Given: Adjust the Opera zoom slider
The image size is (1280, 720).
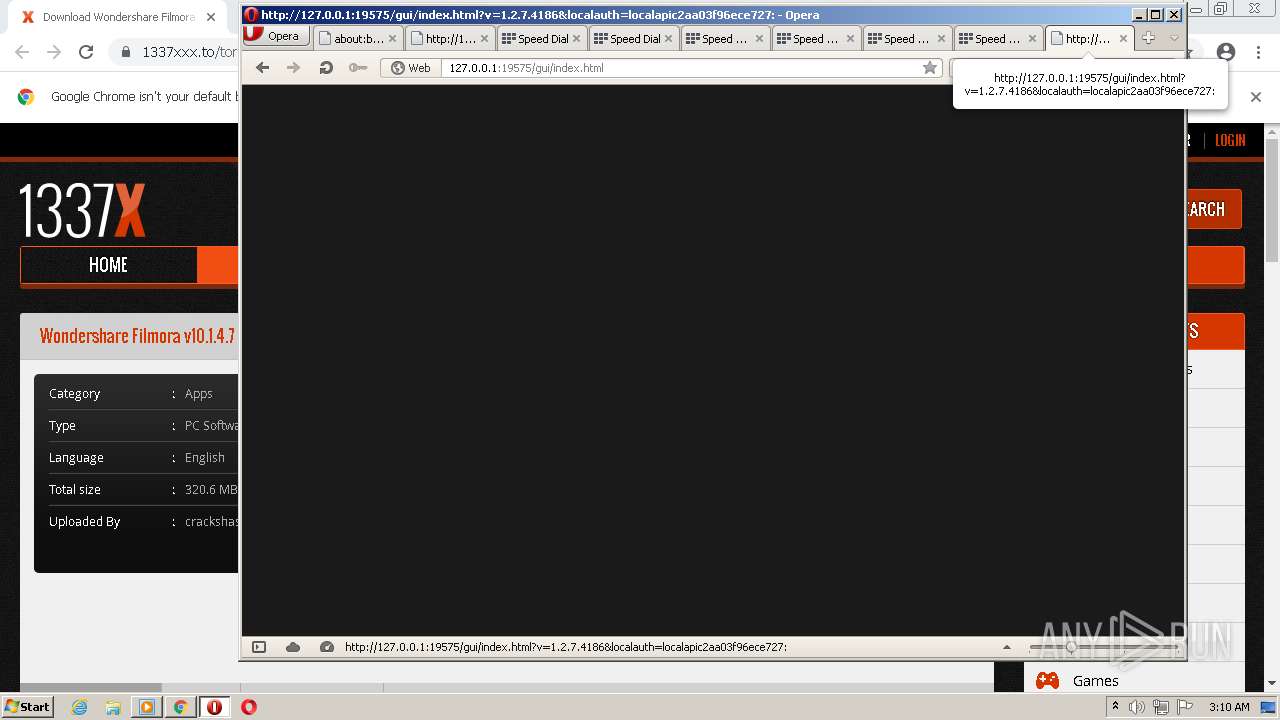Looking at the screenshot, I should click(x=1071, y=647).
